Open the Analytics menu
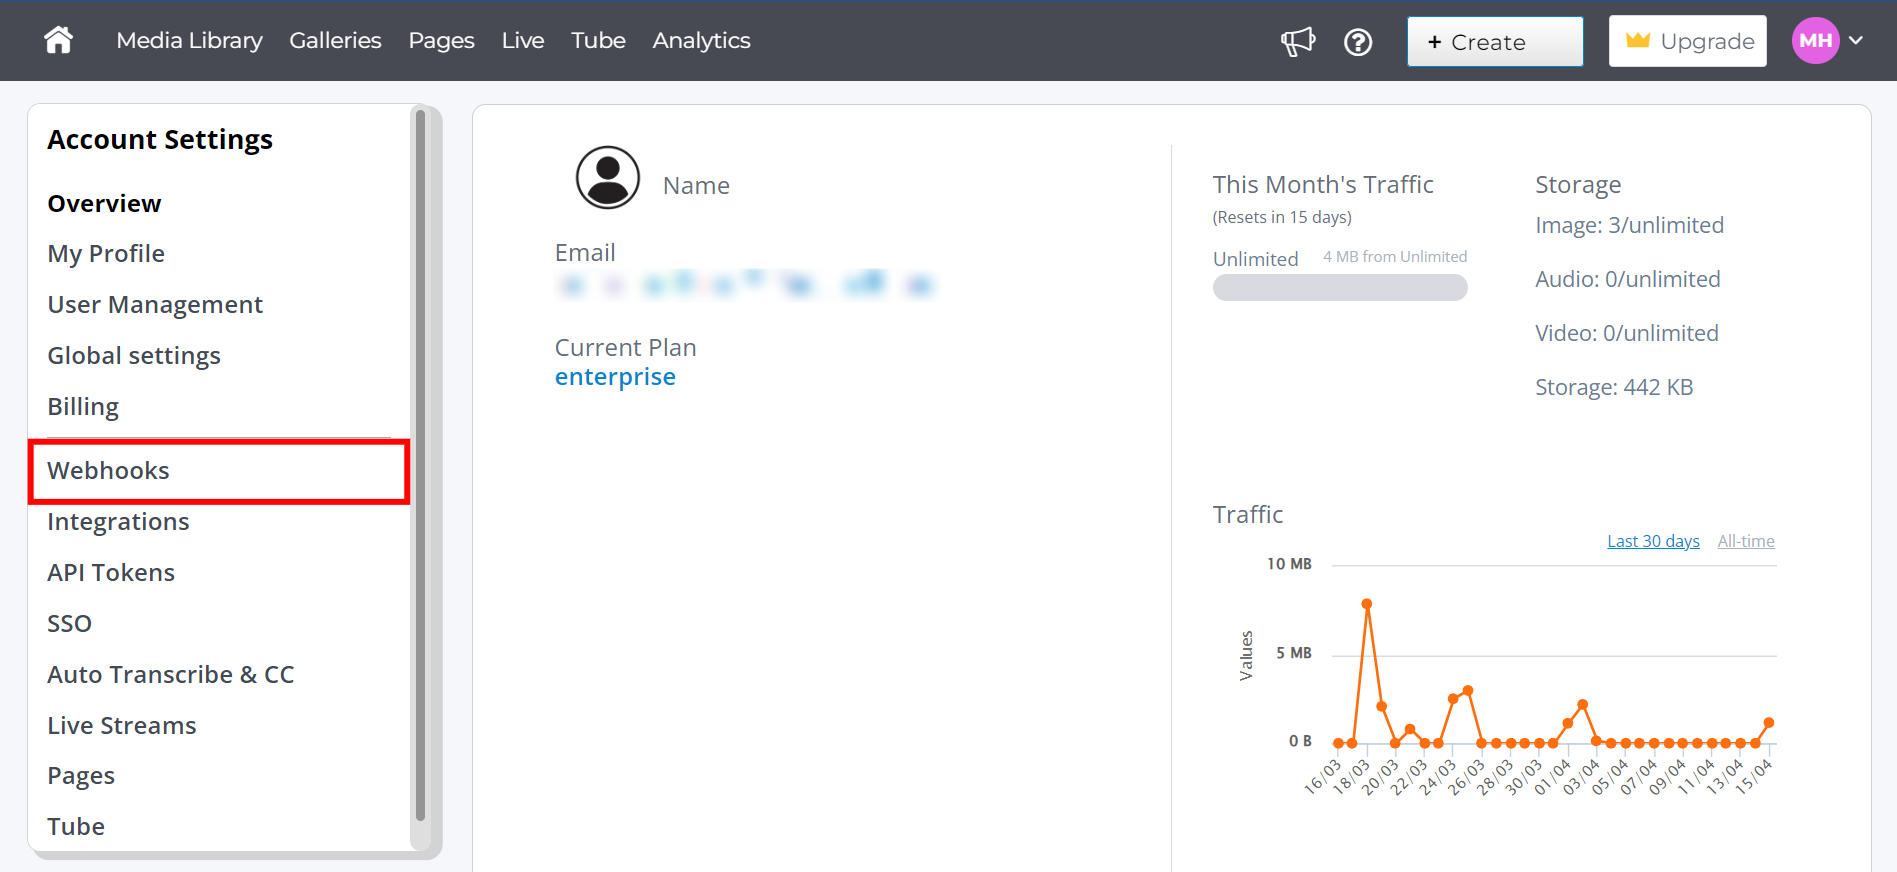 [701, 41]
